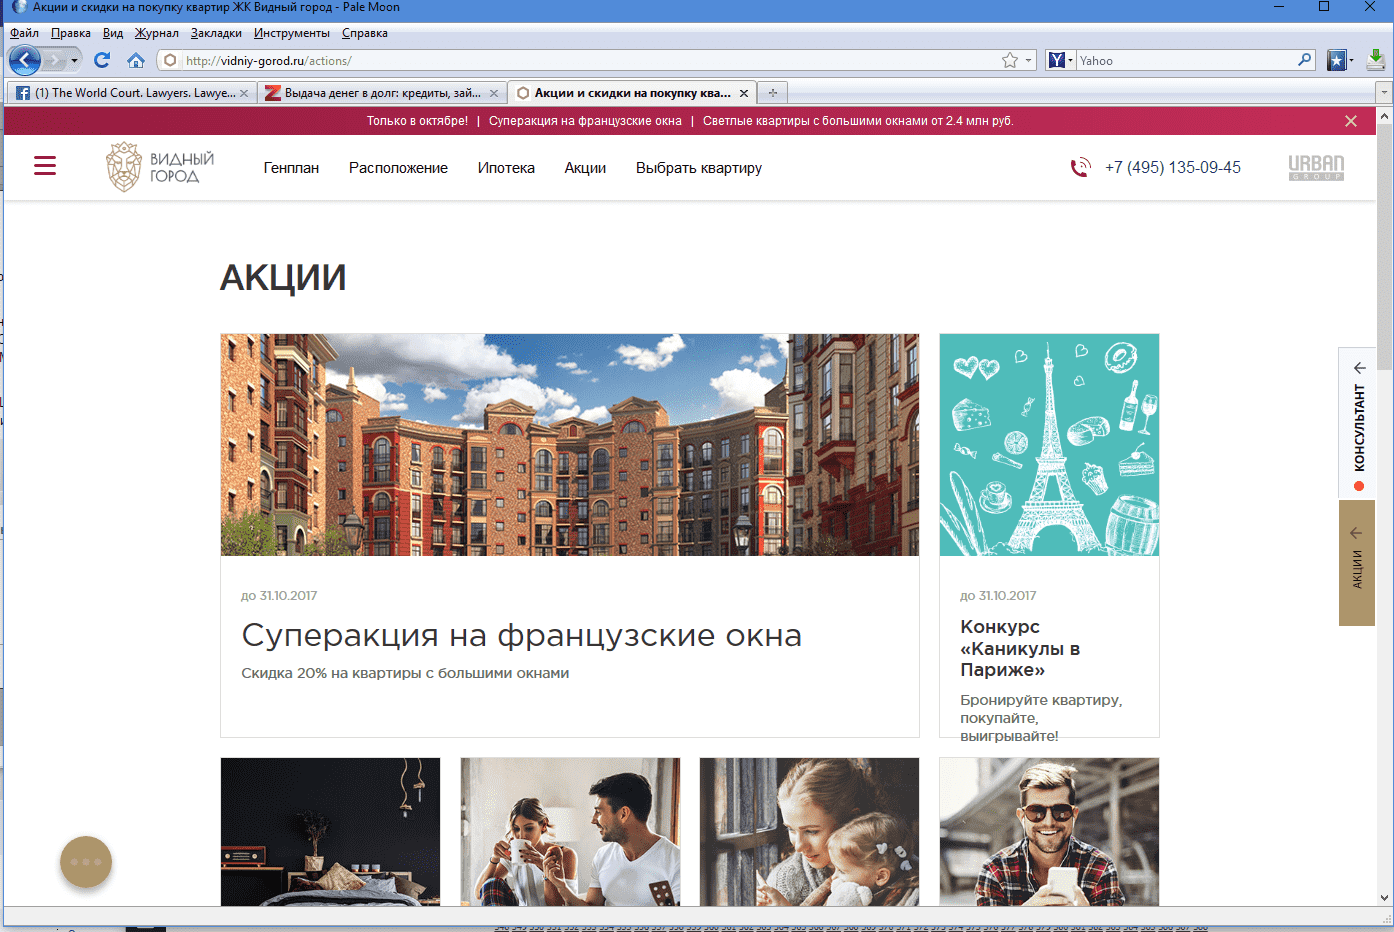Reload the current page
This screenshot has width=1394, height=932.
click(x=102, y=60)
